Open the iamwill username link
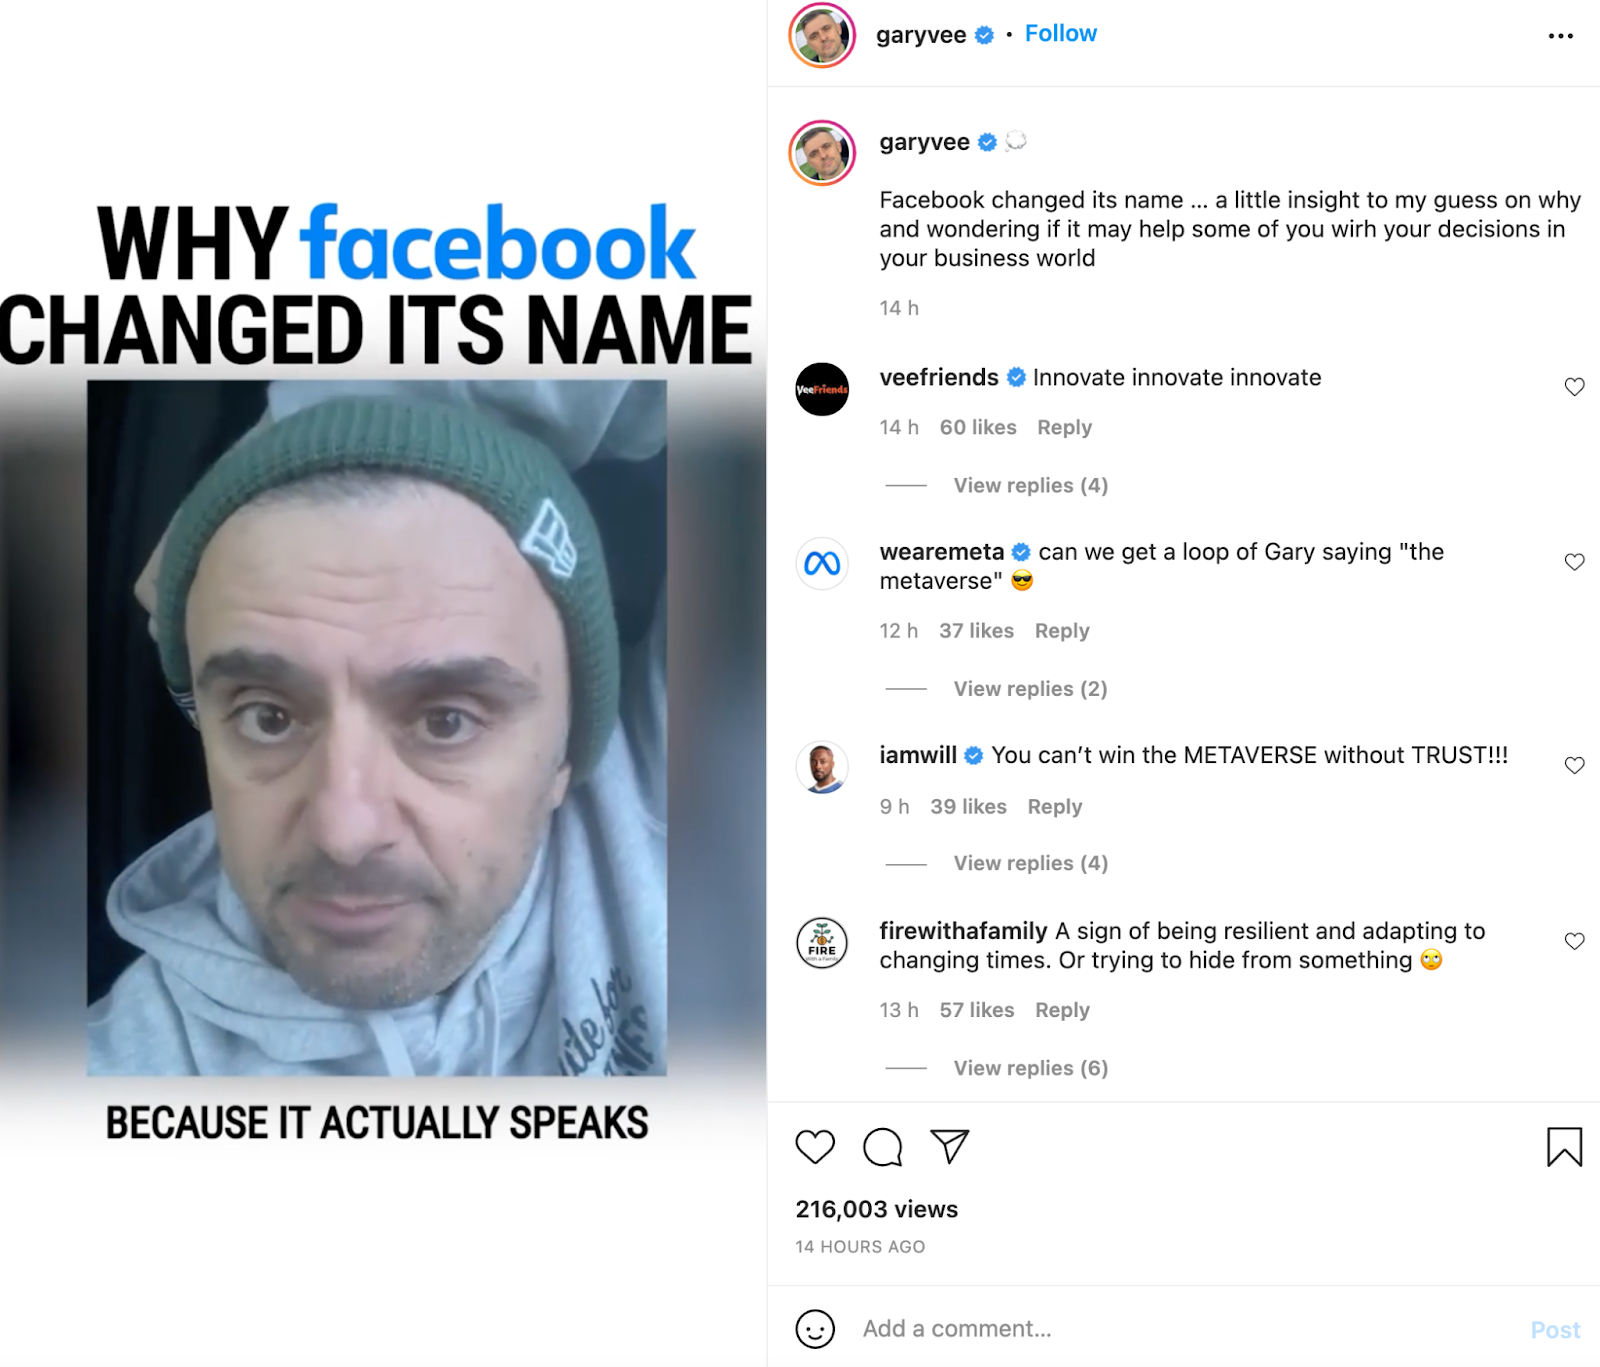The image size is (1600, 1367). [x=917, y=755]
